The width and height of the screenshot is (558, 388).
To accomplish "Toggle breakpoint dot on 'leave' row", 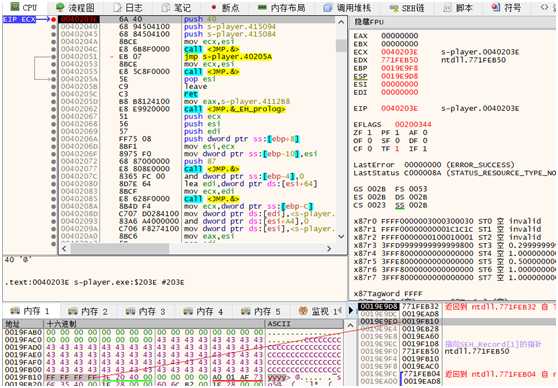I will [53, 86].
